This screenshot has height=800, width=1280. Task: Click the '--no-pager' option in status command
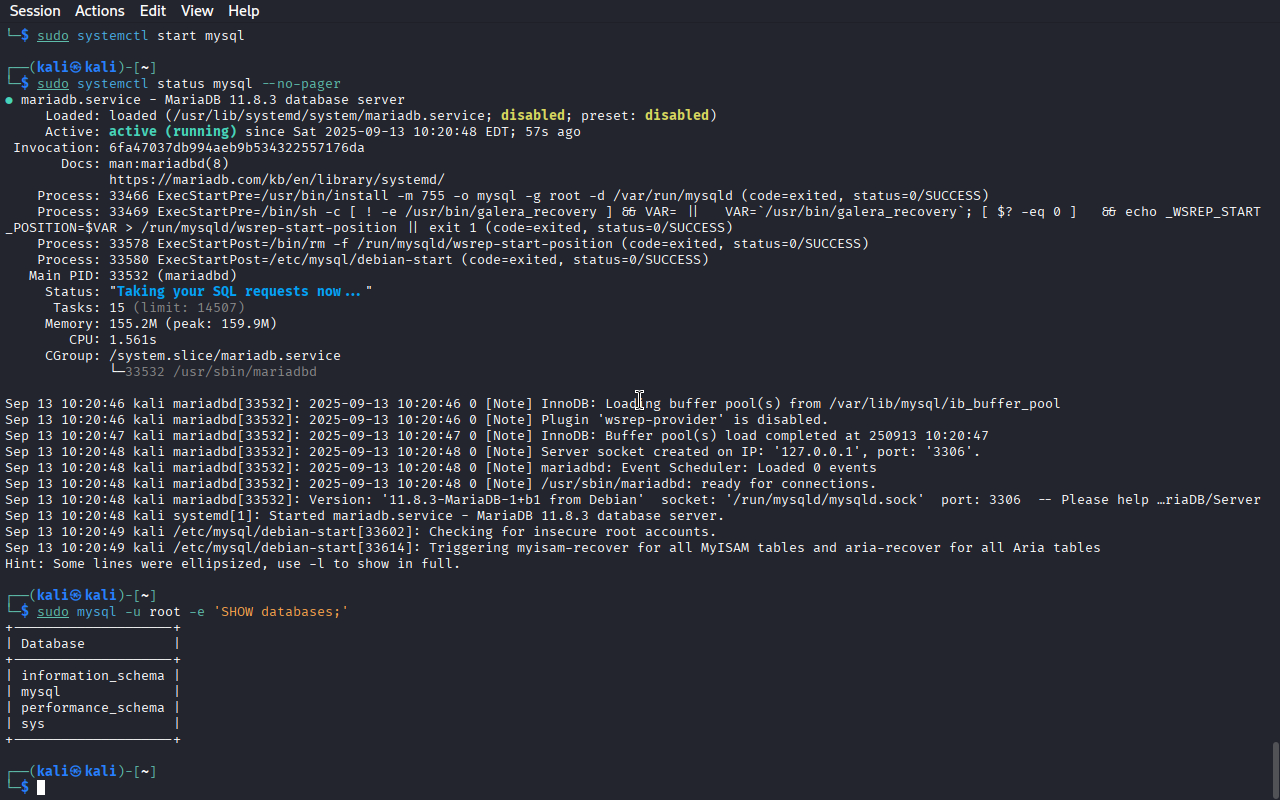(301, 84)
